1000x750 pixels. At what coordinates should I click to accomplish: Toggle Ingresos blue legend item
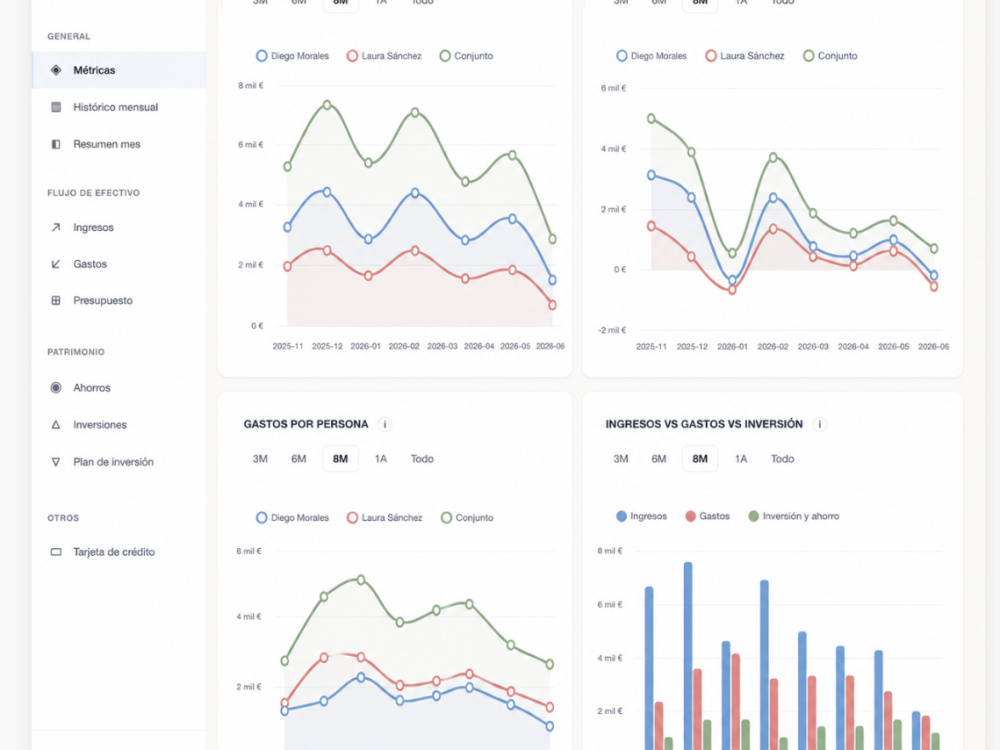(642, 516)
